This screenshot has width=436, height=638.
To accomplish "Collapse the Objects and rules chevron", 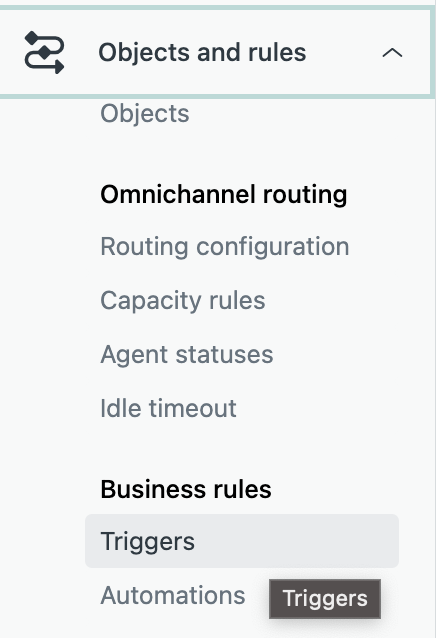I will (x=392, y=53).
